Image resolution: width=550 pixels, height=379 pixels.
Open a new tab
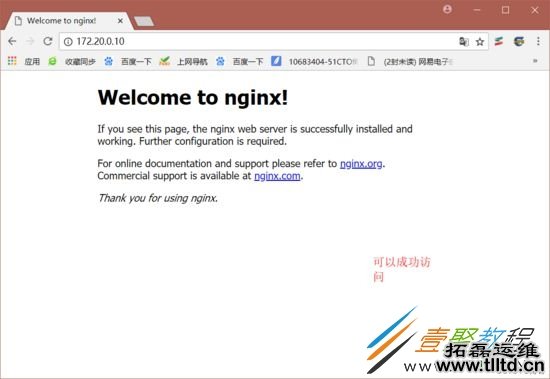[x=144, y=21]
